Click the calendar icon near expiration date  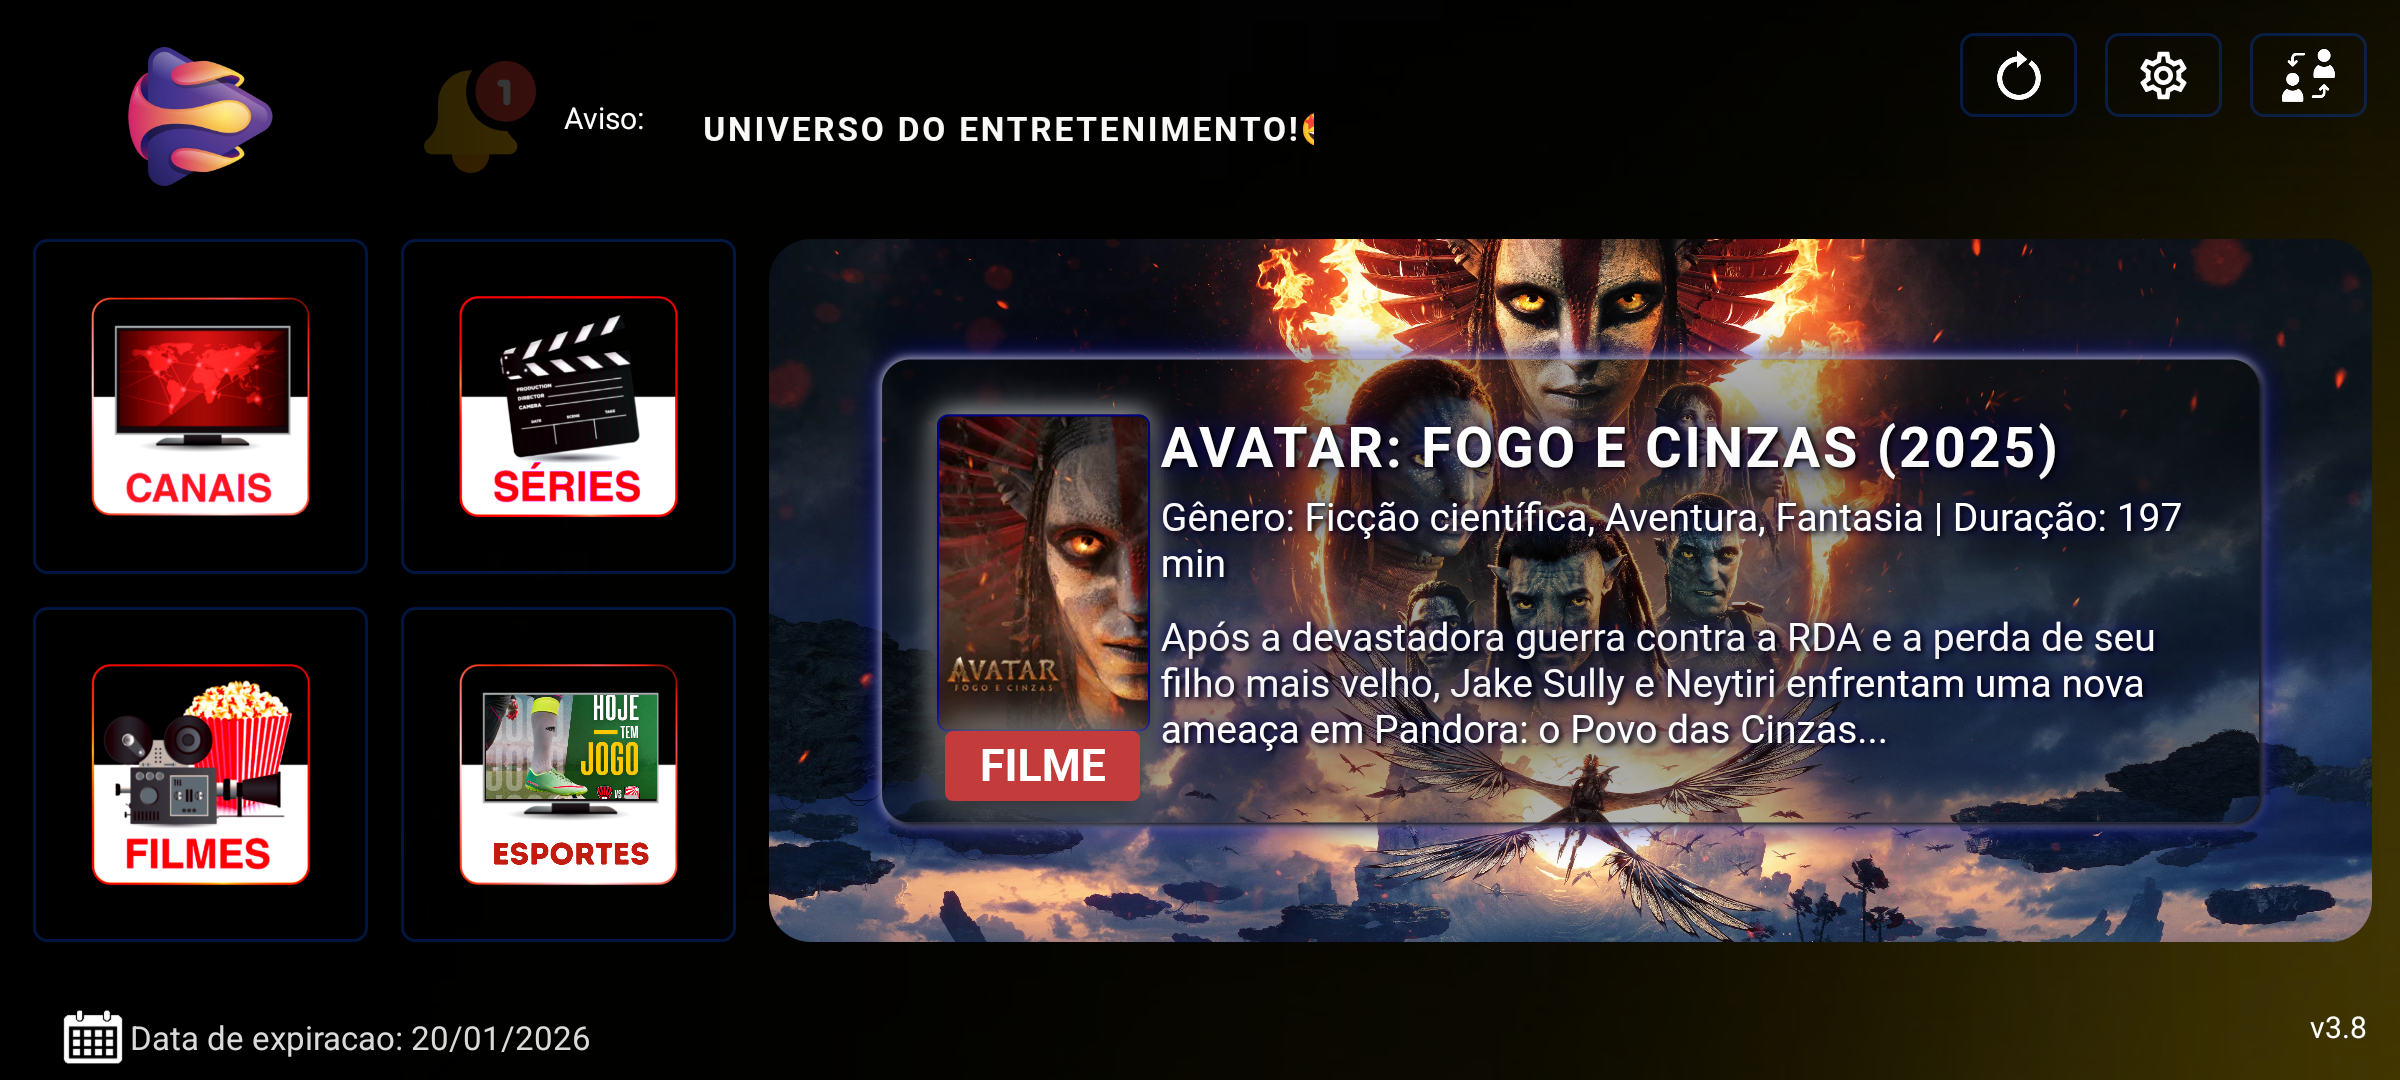(x=93, y=1038)
